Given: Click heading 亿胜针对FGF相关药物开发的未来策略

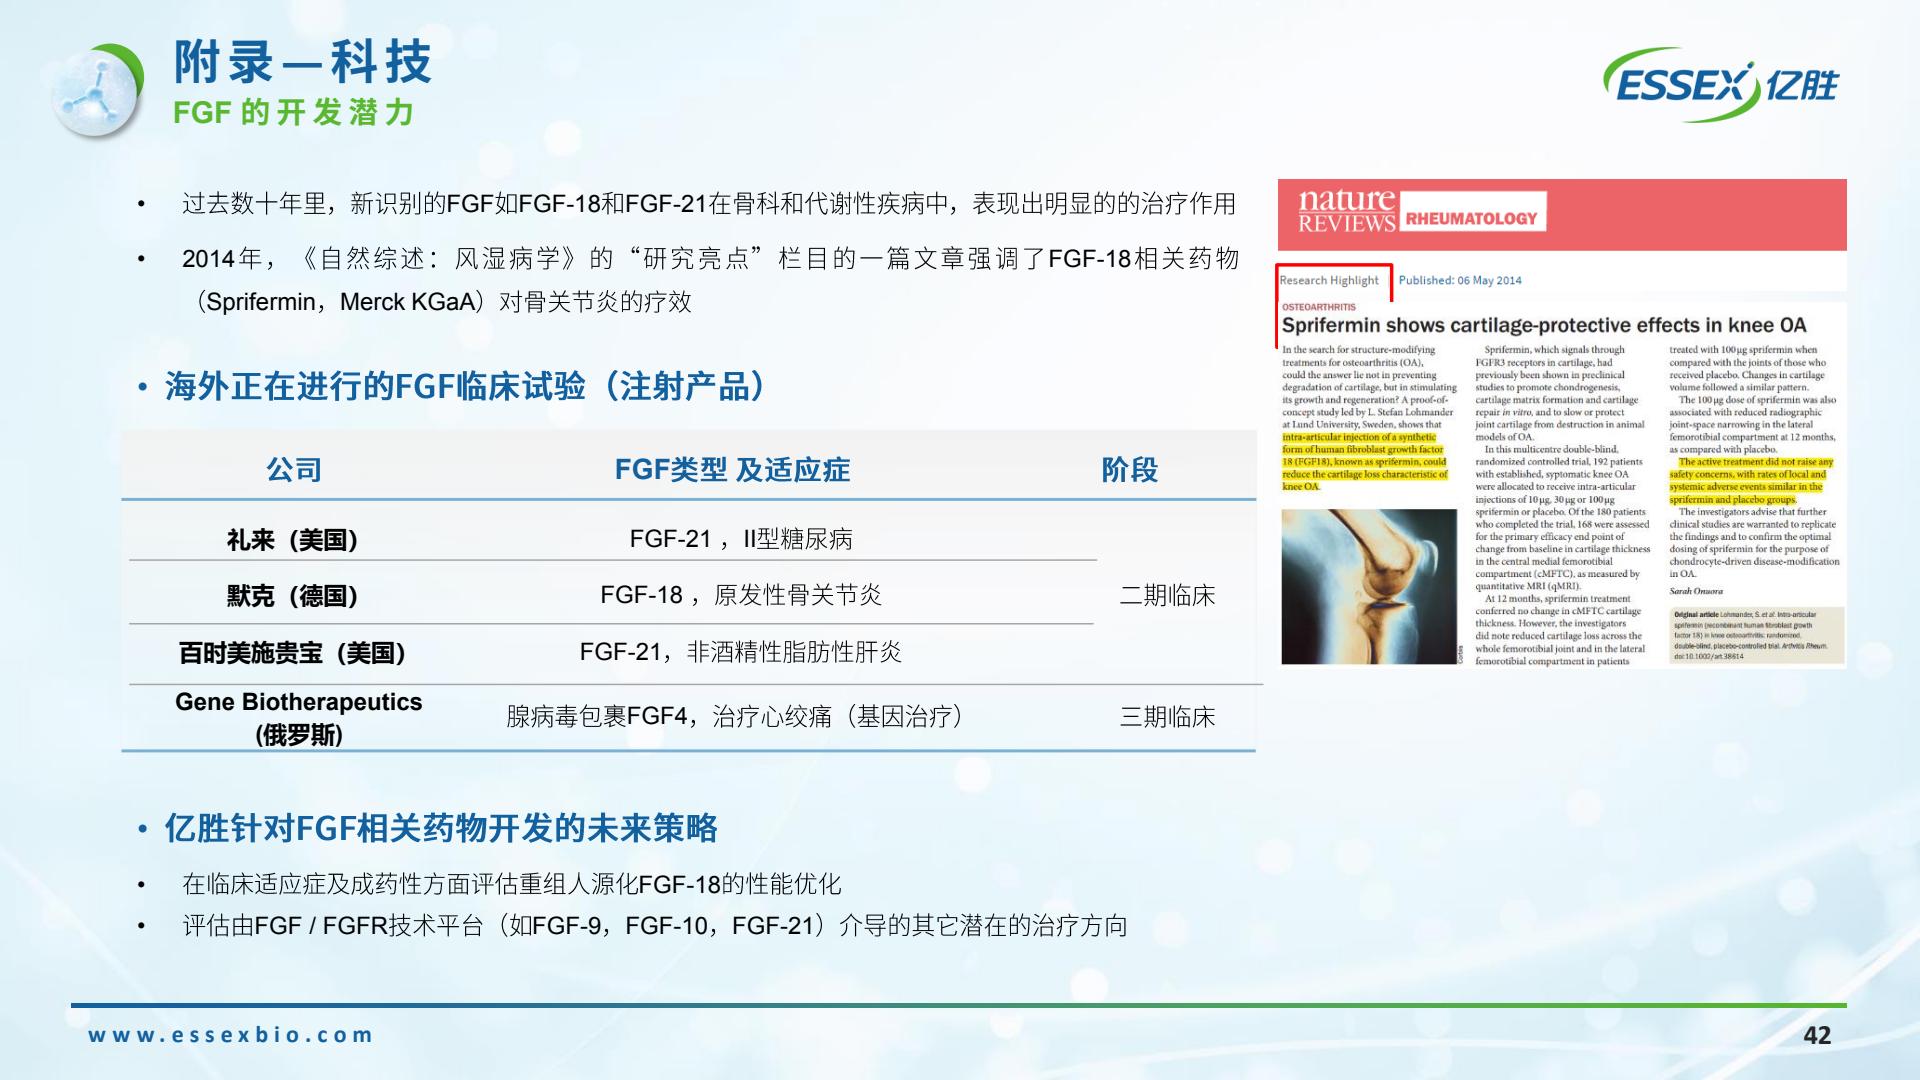Looking at the screenshot, I should pos(441,828).
